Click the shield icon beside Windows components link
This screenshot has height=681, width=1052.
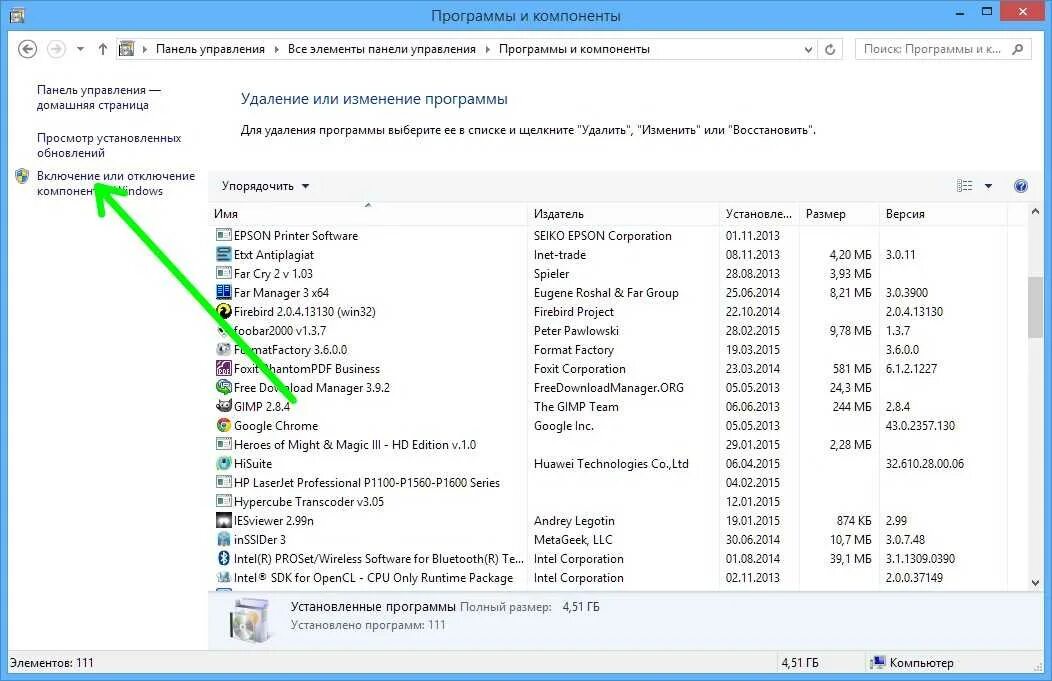tap(22, 176)
